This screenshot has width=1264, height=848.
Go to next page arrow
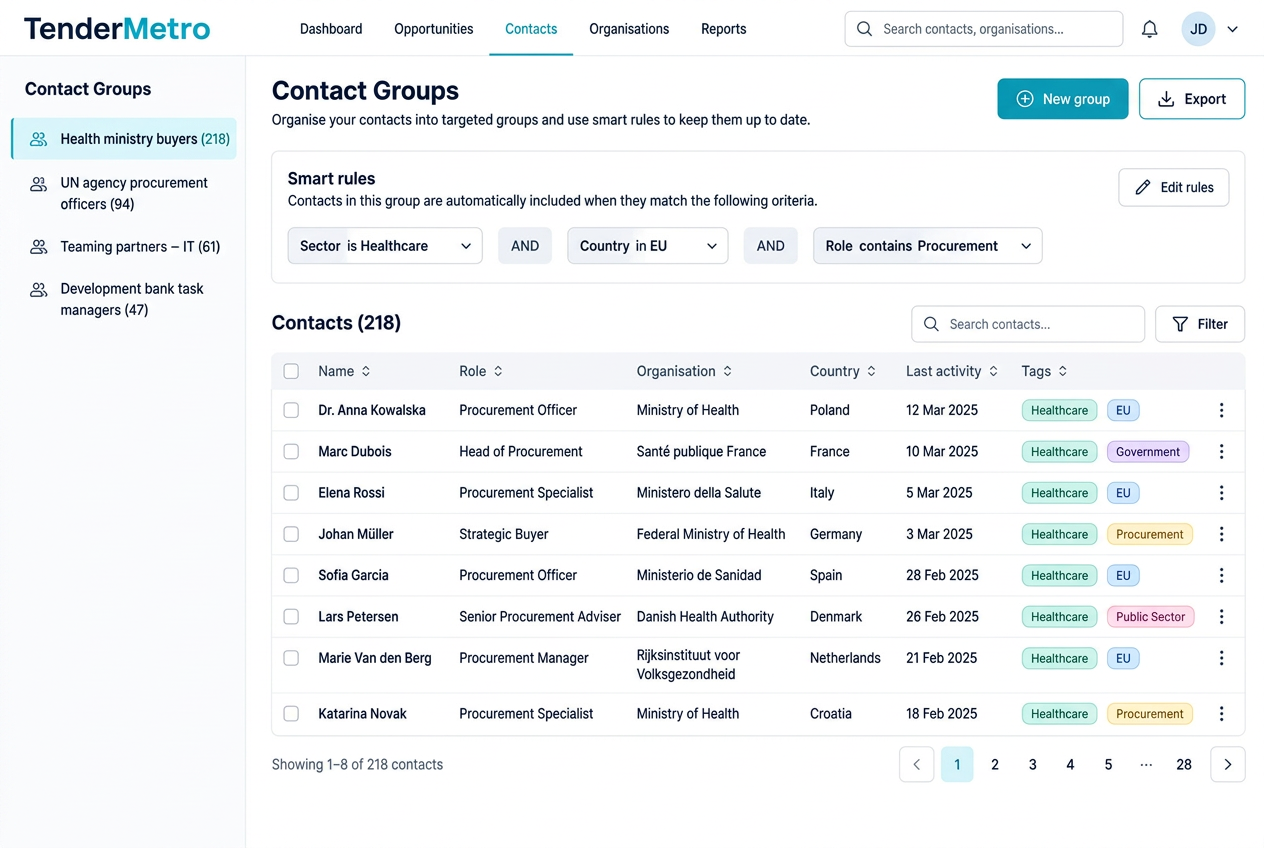pos(1228,764)
